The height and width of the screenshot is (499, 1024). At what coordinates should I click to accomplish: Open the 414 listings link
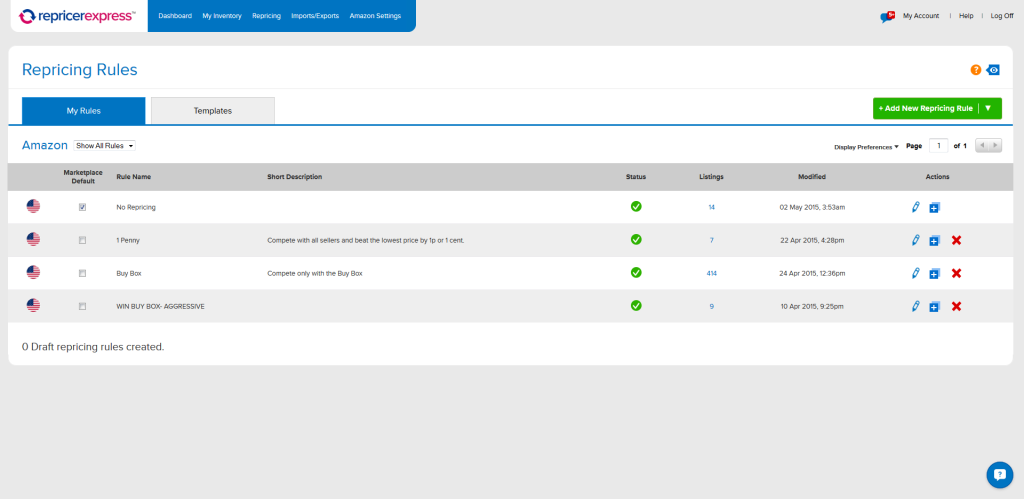click(711, 274)
